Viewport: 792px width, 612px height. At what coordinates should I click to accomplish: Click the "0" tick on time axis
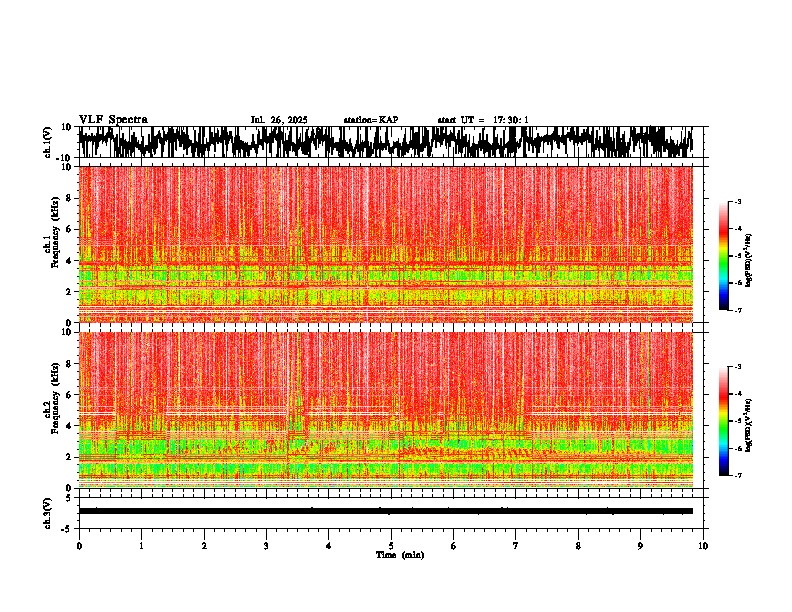click(x=79, y=546)
